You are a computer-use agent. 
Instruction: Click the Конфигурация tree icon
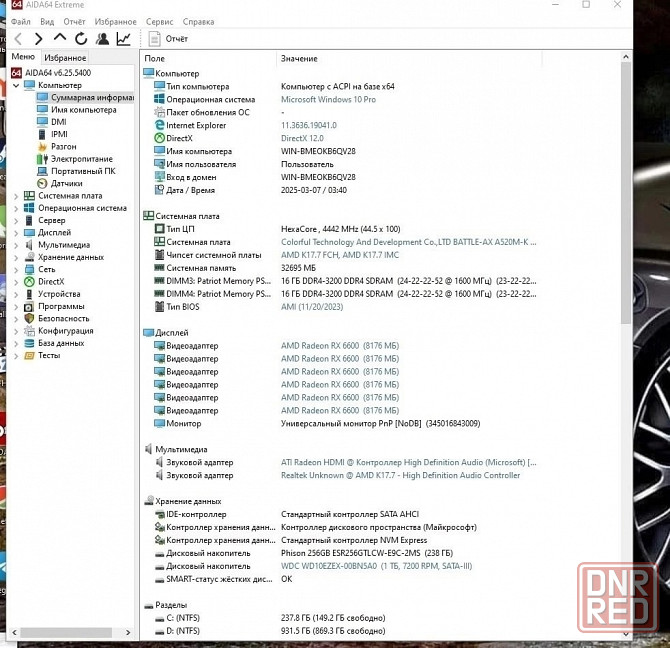click(x=29, y=331)
